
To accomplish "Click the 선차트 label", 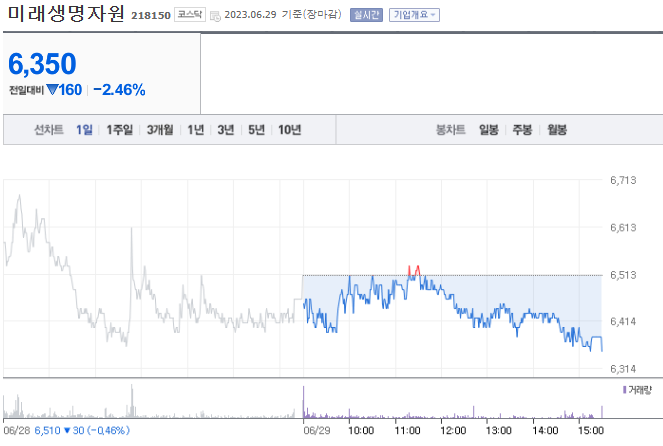I will (49, 130).
